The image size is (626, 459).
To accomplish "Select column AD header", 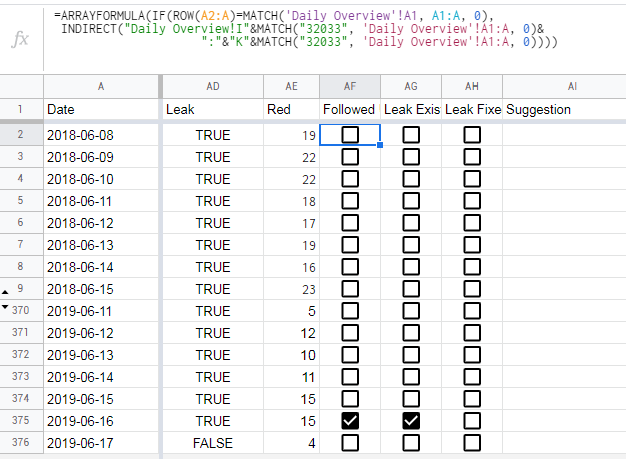I will coord(213,86).
